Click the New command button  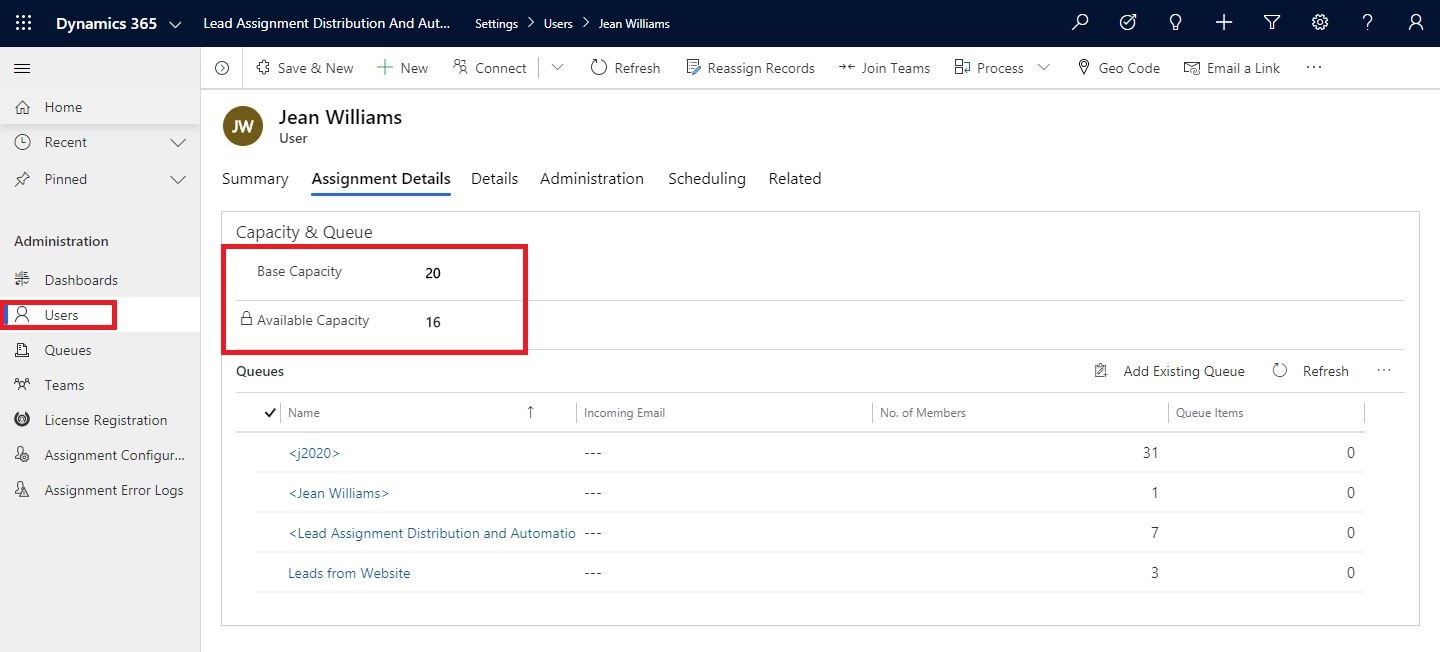pos(402,68)
